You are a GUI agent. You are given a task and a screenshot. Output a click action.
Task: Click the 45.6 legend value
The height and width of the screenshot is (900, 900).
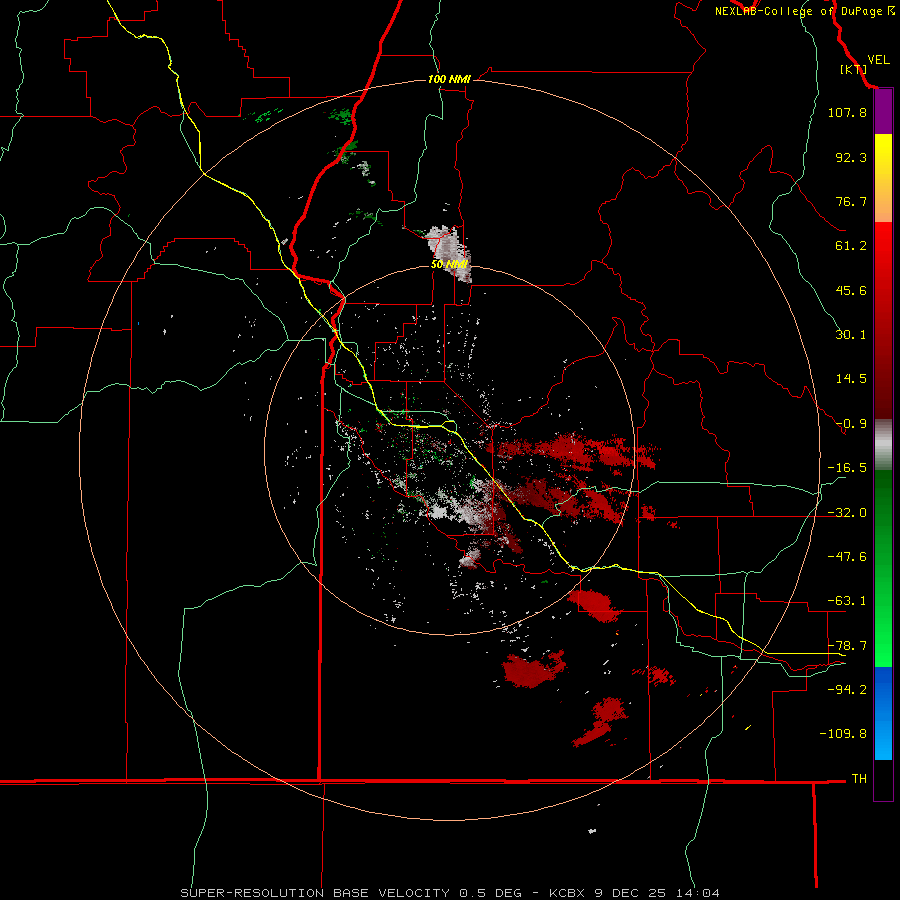851,290
